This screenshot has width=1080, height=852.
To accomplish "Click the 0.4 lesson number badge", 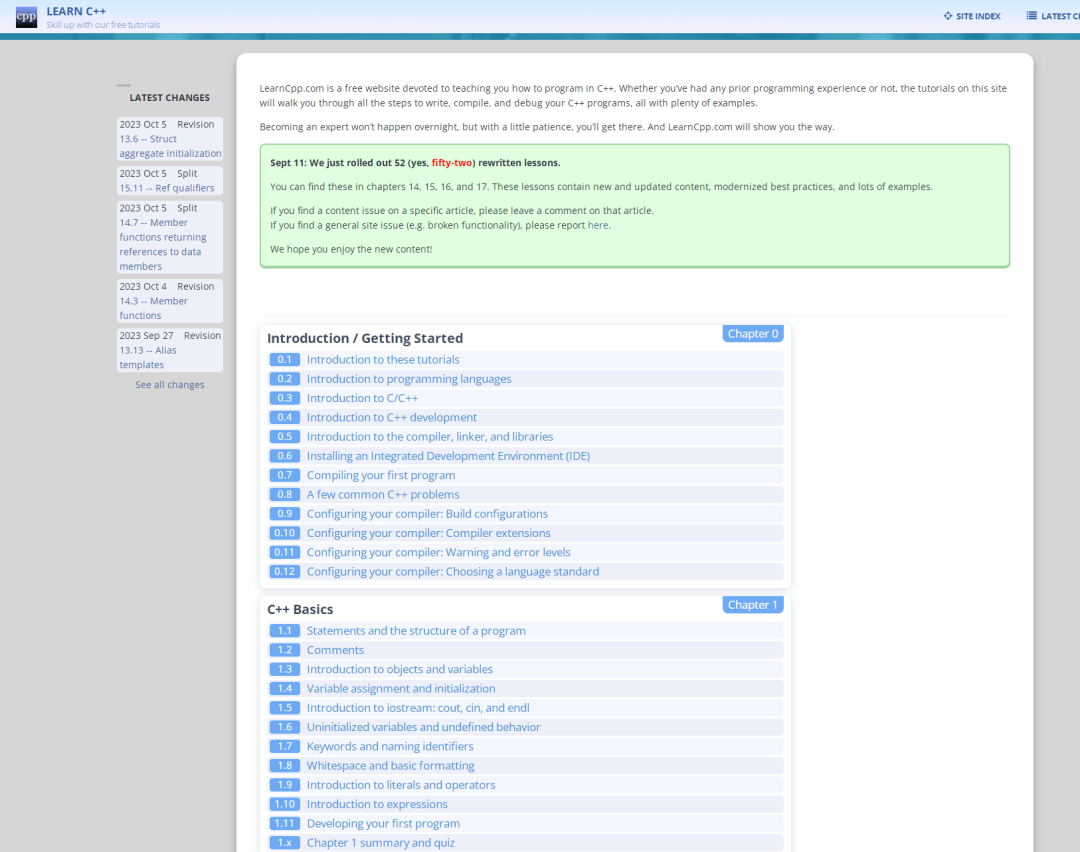I will coord(284,417).
